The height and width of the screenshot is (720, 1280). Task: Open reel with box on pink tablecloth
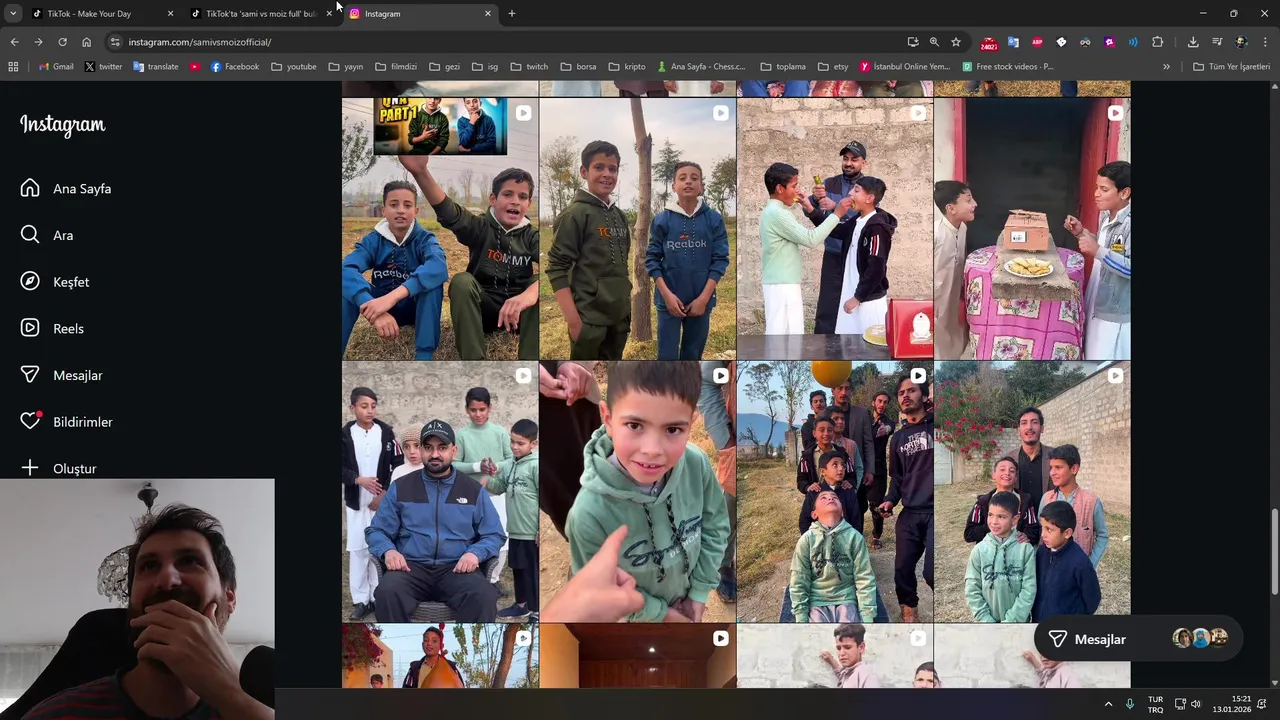[1032, 228]
